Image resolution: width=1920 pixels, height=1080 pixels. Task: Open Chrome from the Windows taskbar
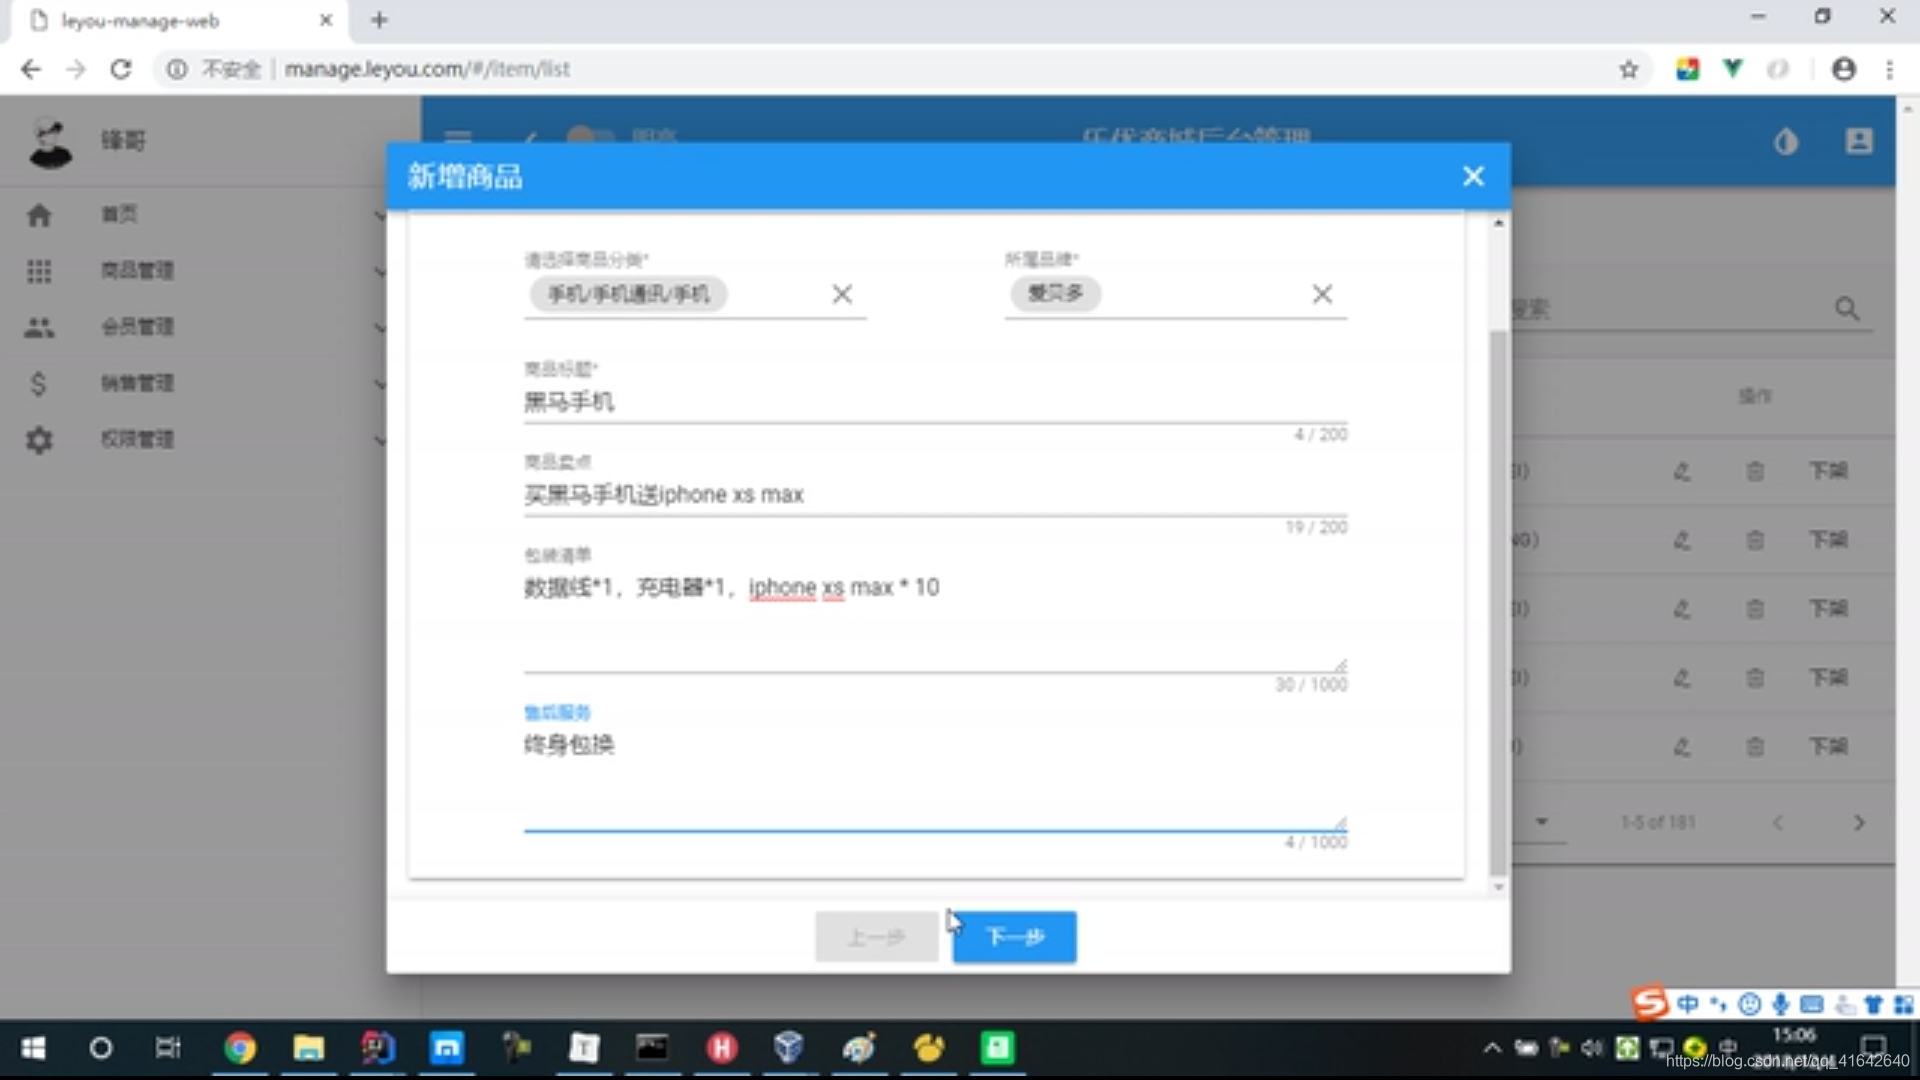pyautogui.click(x=240, y=1048)
